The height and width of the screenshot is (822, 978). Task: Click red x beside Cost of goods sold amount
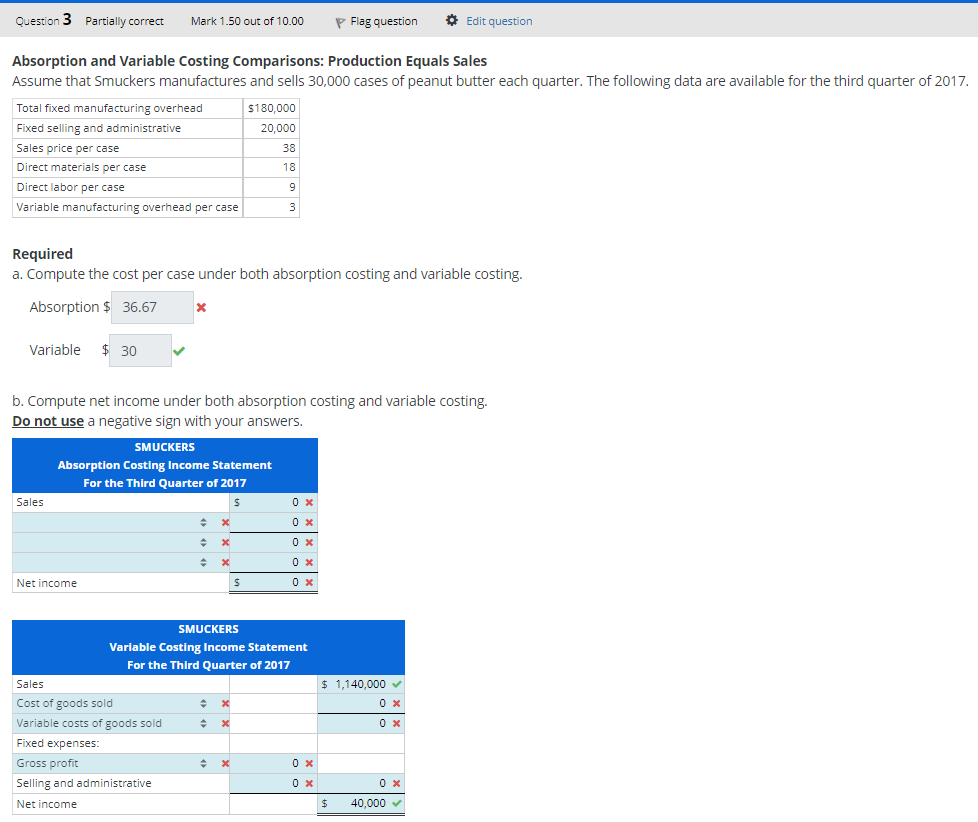pos(396,703)
